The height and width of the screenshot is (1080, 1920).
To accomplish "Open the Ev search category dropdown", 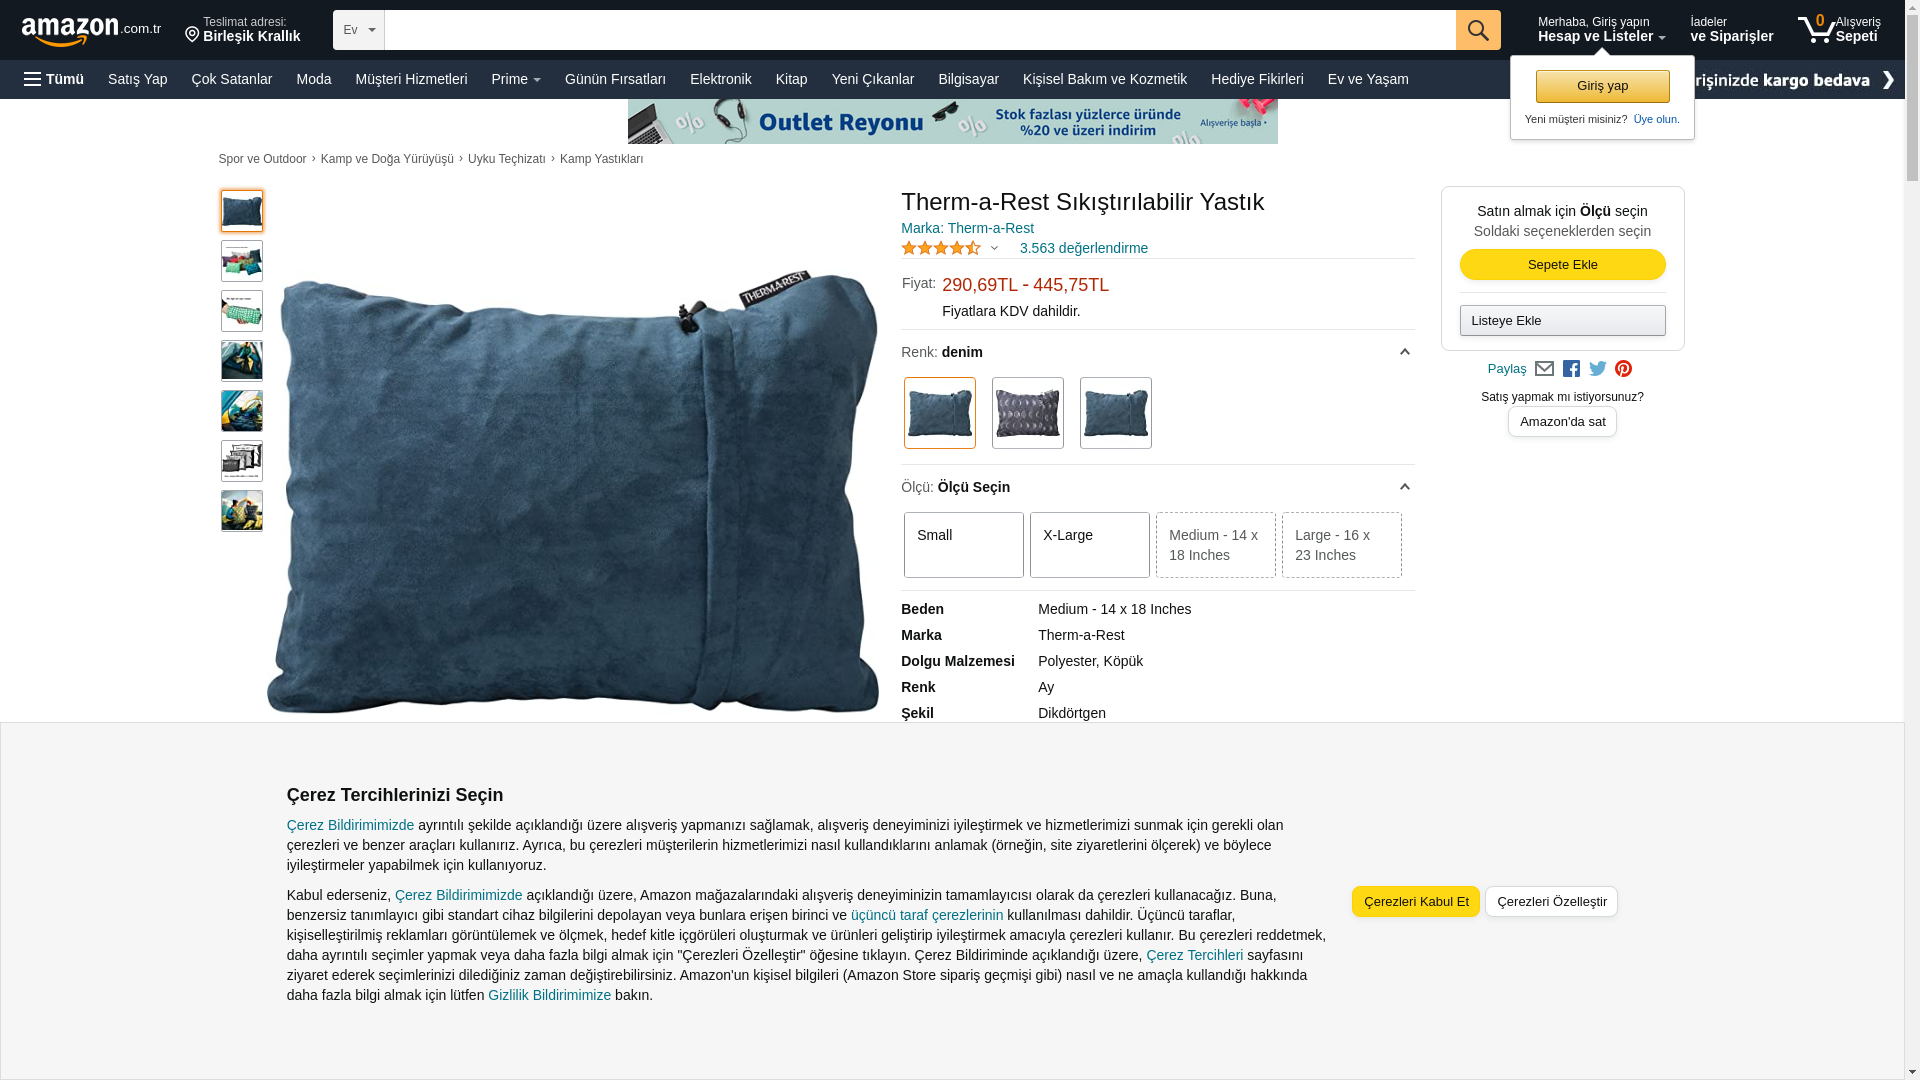I will coord(359,30).
